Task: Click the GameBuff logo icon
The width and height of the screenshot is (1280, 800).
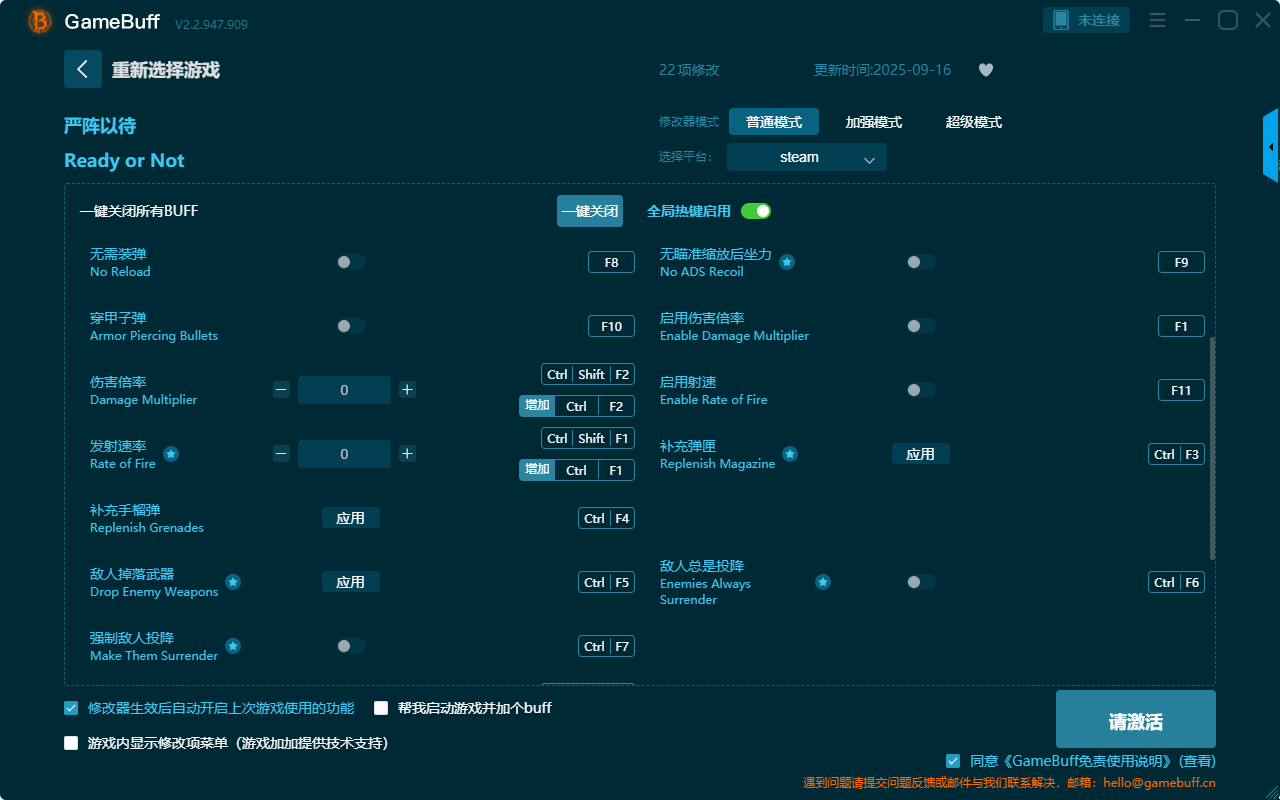Action: click(40, 21)
